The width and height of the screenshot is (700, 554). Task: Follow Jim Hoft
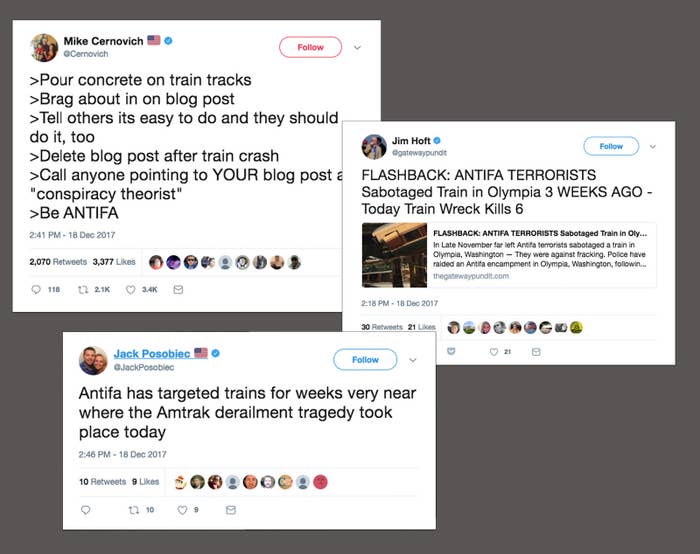(611, 146)
